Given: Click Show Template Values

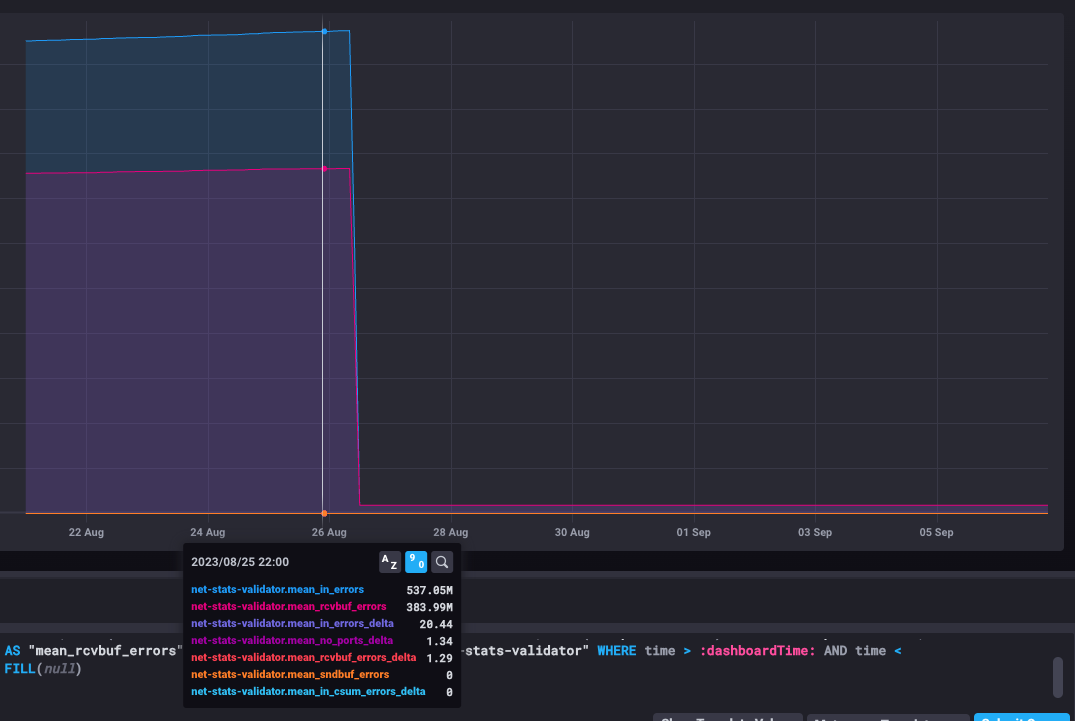Looking at the screenshot, I should (x=727, y=716).
